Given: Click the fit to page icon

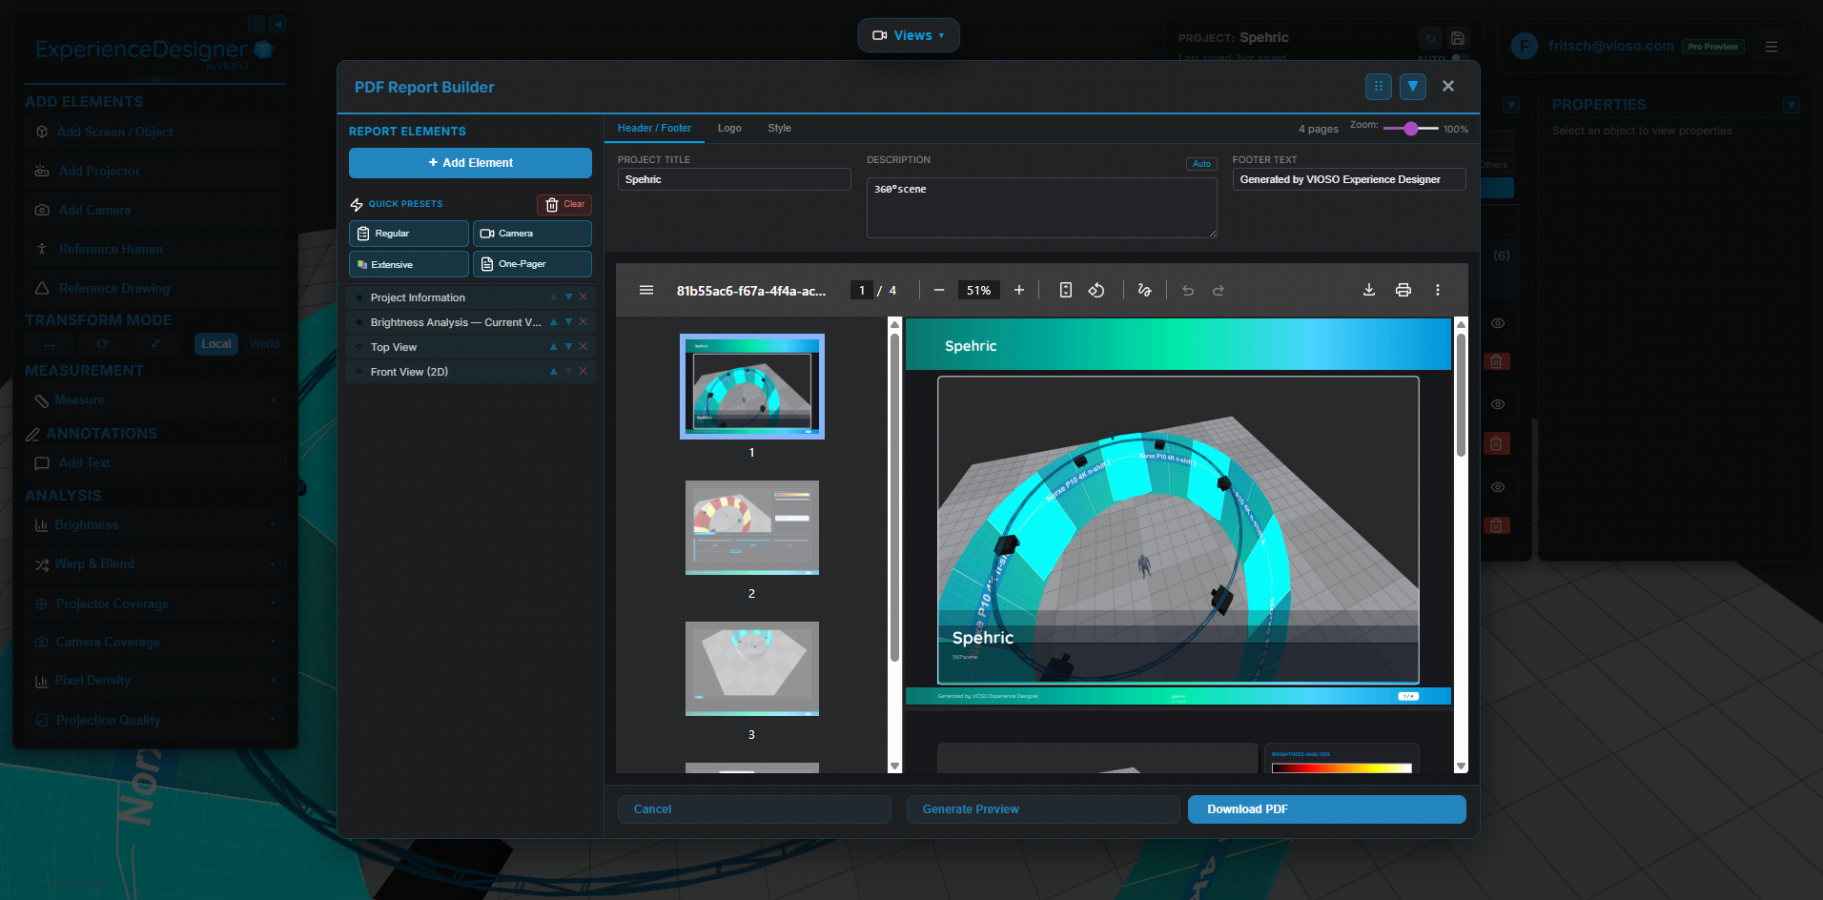Looking at the screenshot, I should [1065, 290].
